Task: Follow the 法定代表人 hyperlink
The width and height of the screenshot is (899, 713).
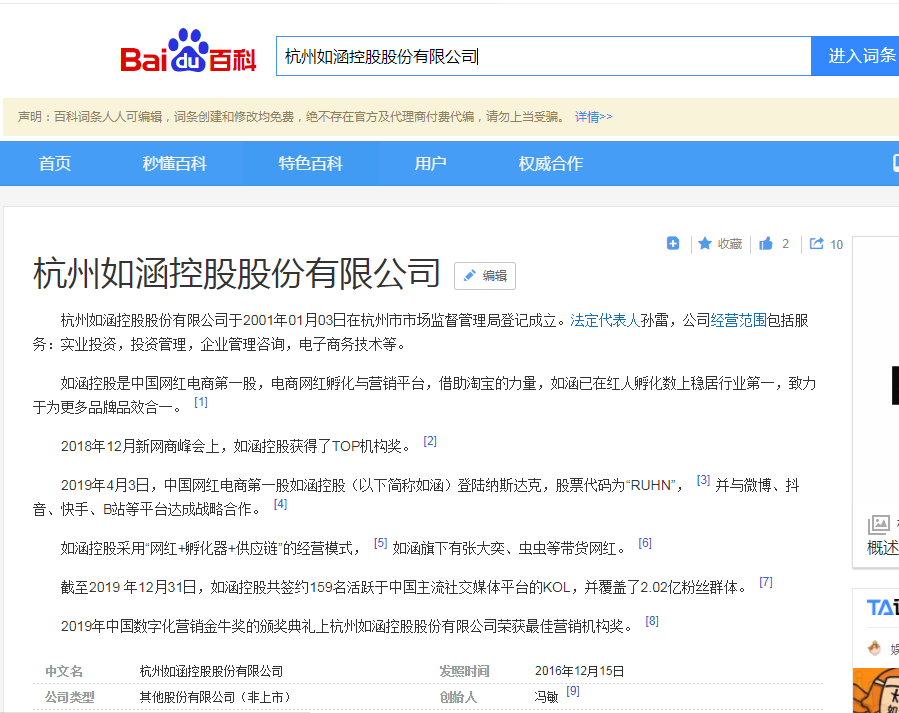Action: [605, 320]
